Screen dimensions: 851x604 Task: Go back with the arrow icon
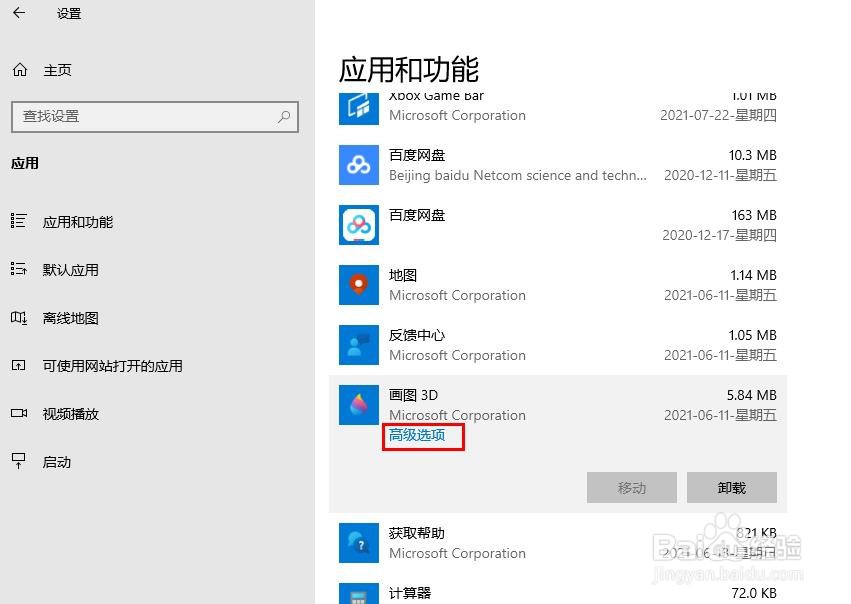pos(19,13)
